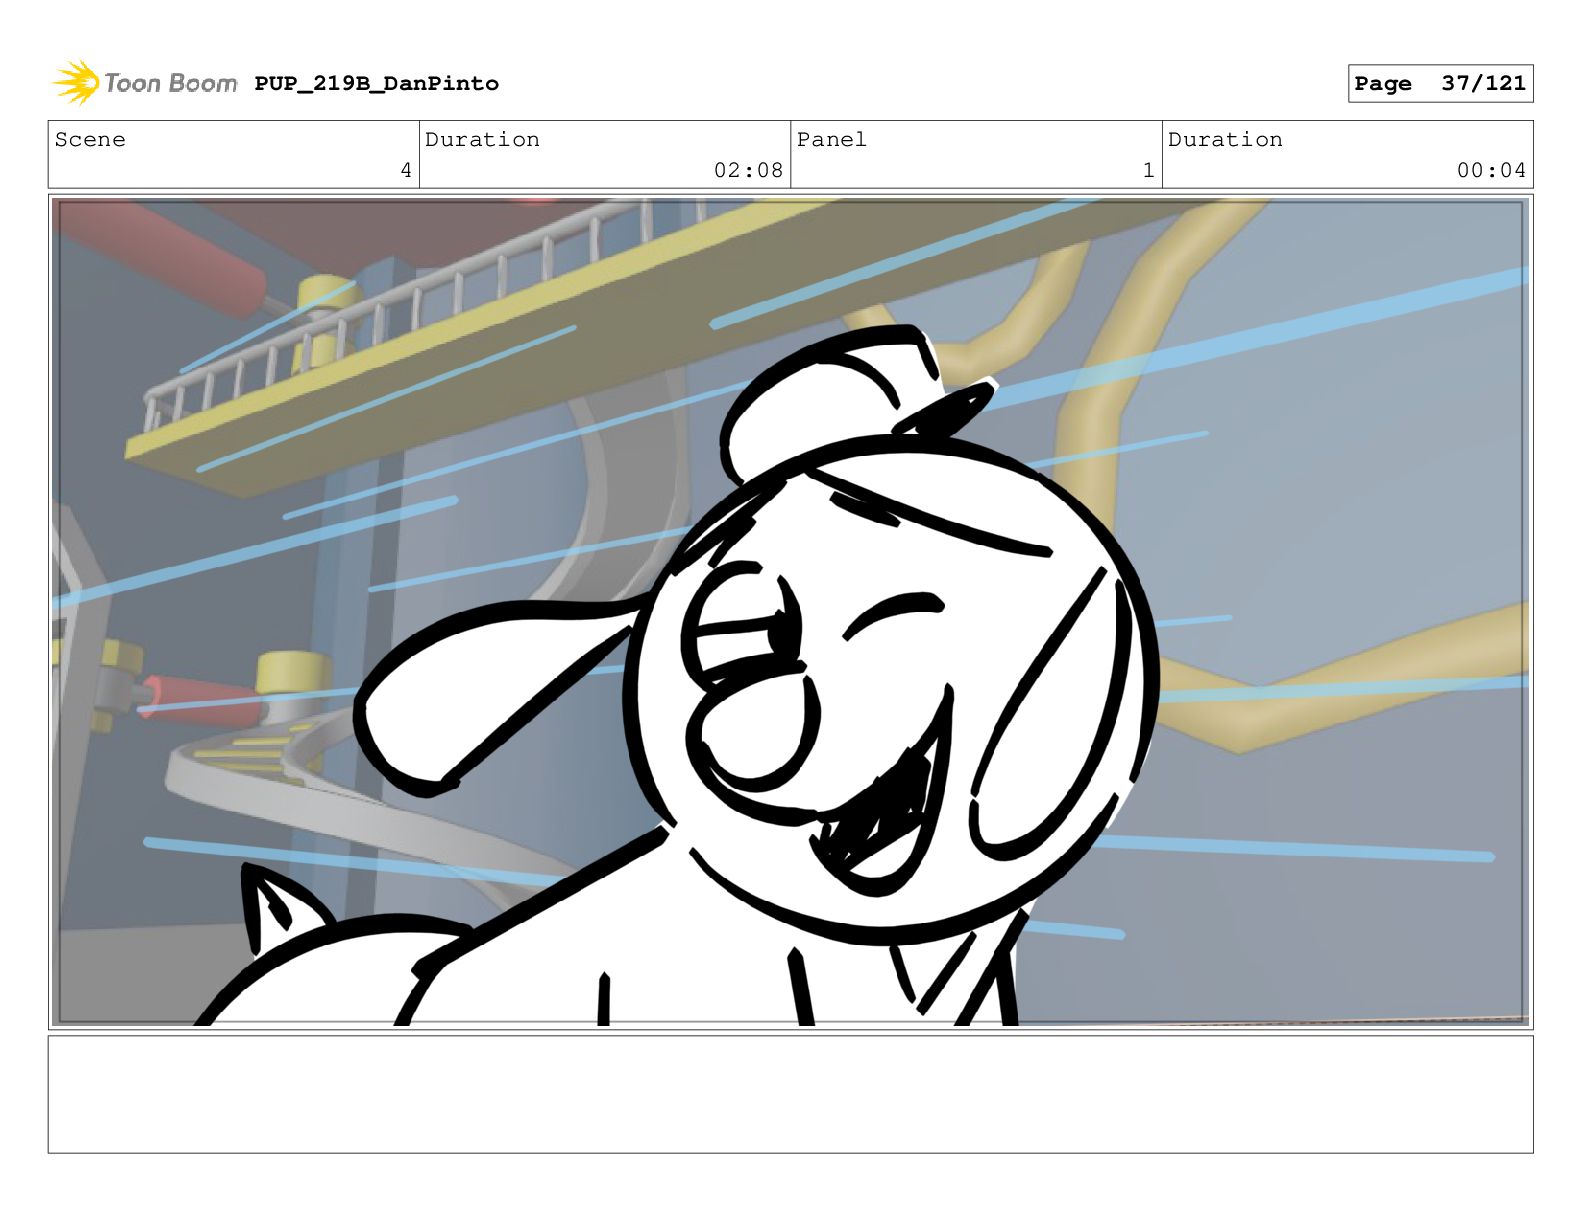Click panel number 1
Image resolution: width=1582 pixels, height=1225 pixels.
pos(1149,171)
